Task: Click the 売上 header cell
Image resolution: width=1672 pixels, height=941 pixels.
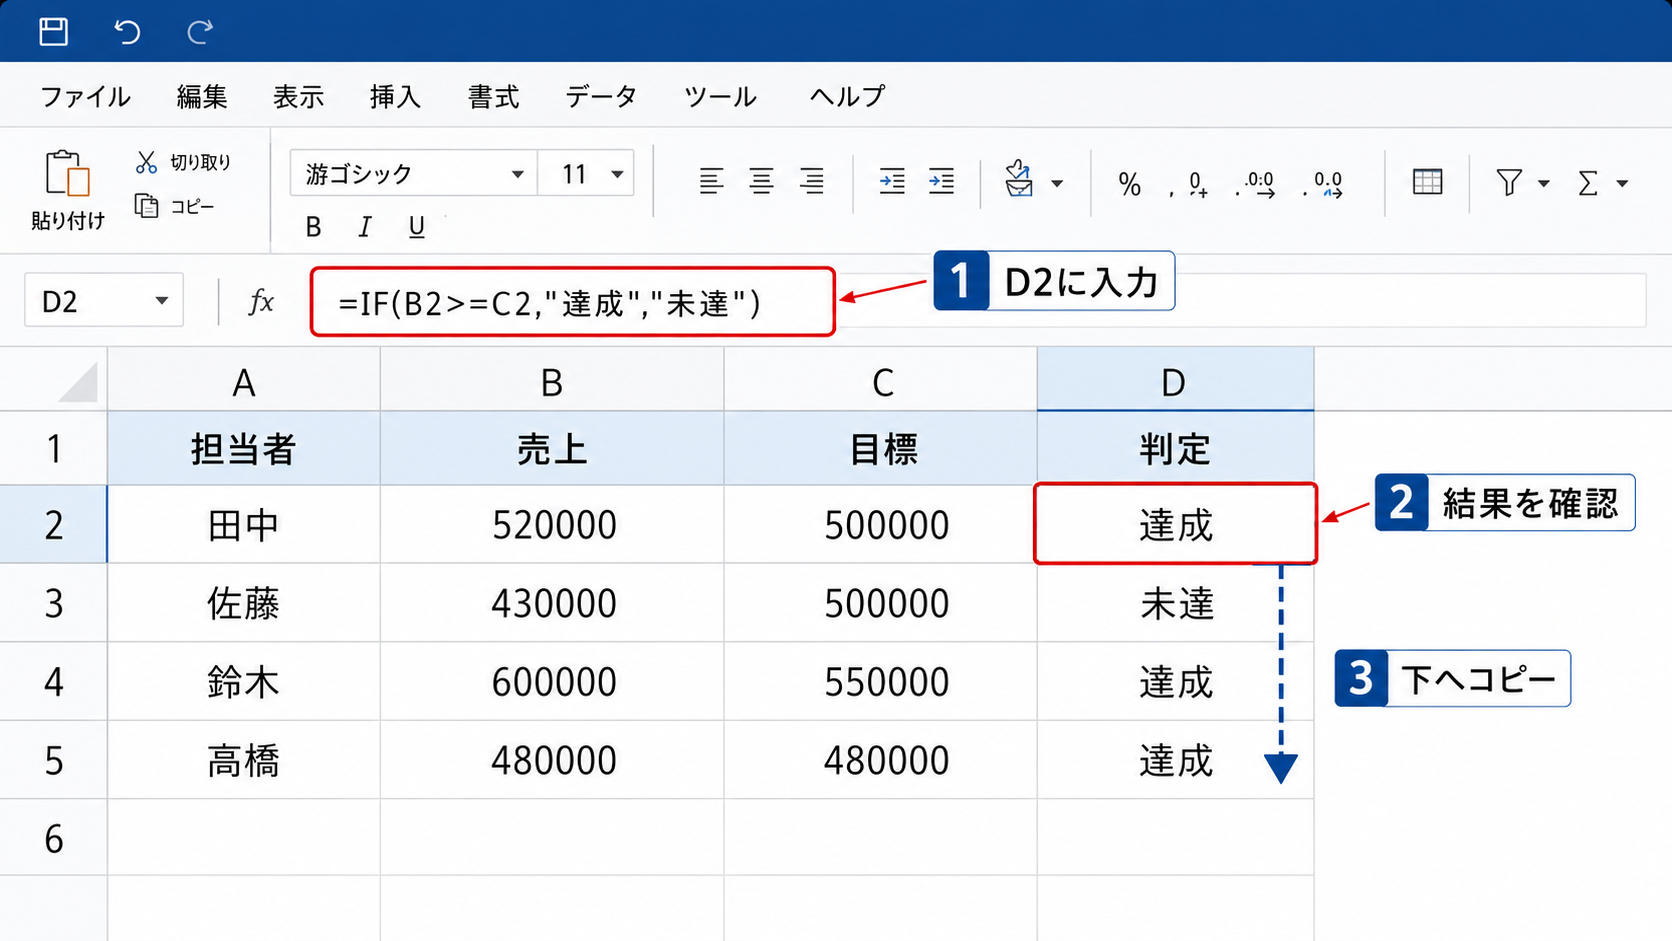Action: (x=552, y=449)
